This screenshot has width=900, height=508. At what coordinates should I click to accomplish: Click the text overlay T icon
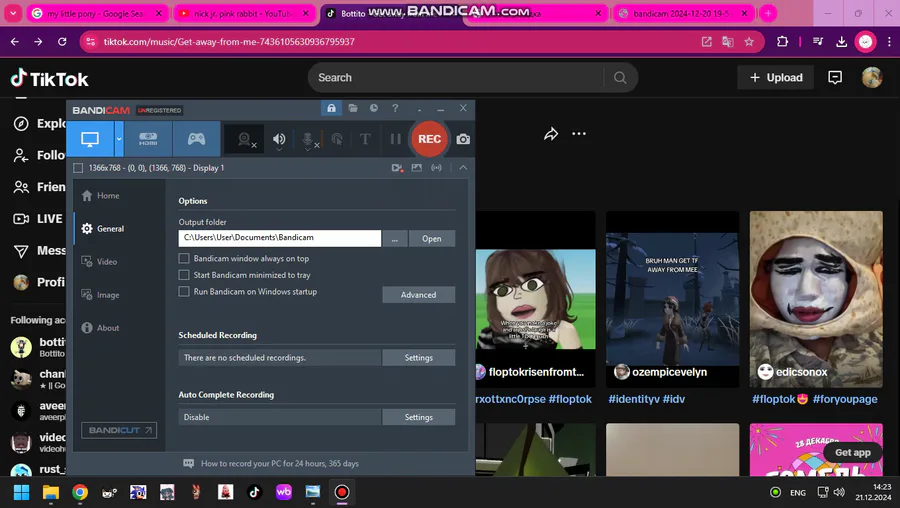(x=365, y=139)
